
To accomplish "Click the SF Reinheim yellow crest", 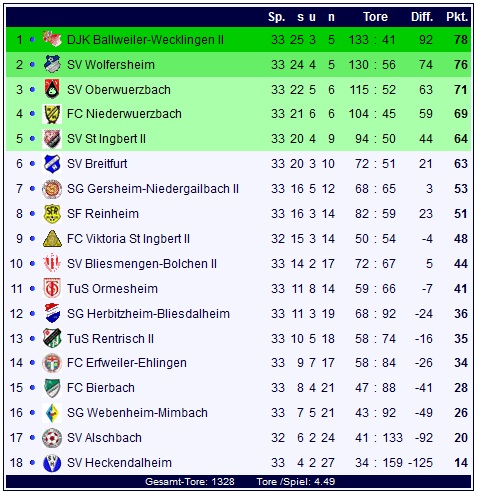I will [52, 214].
